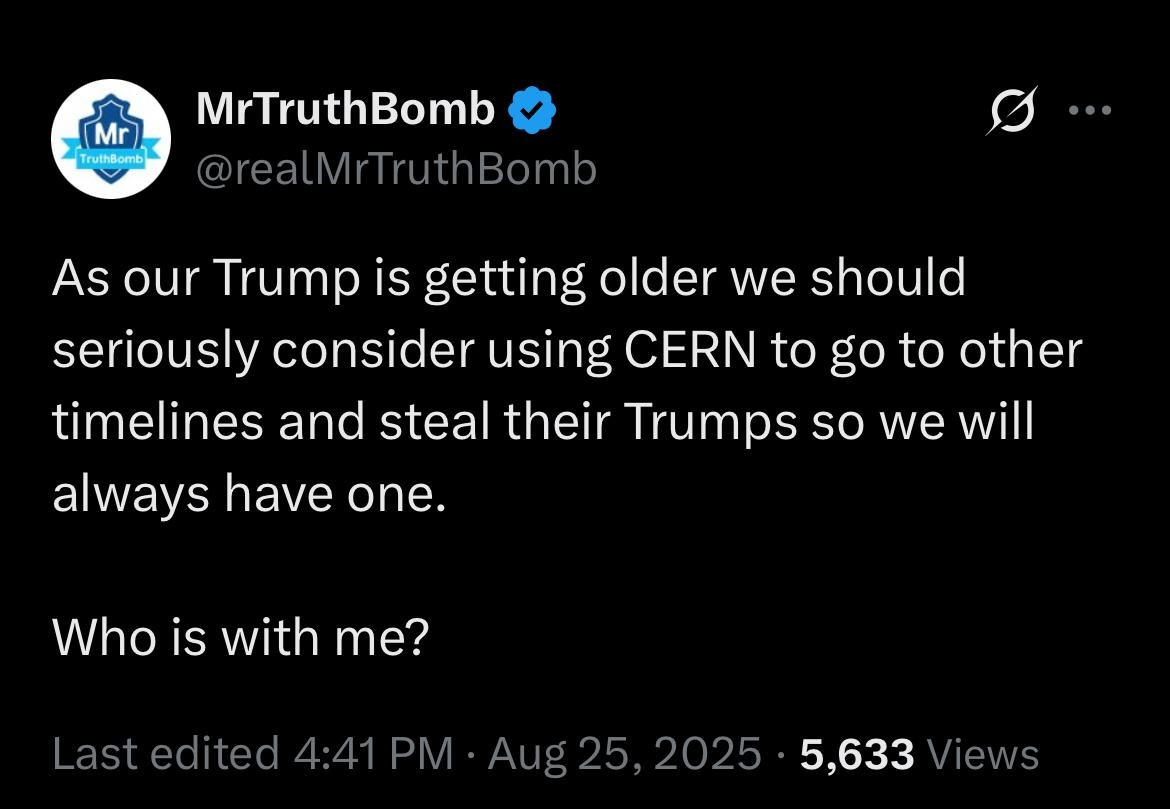1170x809 pixels.
Task: Click the word 'seriously' in the post
Action: 155,351
